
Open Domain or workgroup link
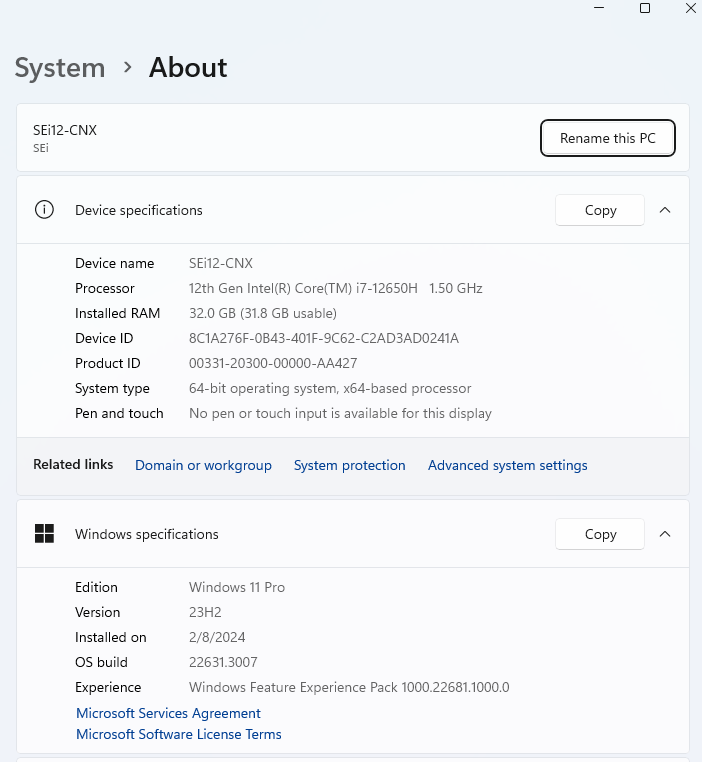tap(203, 465)
